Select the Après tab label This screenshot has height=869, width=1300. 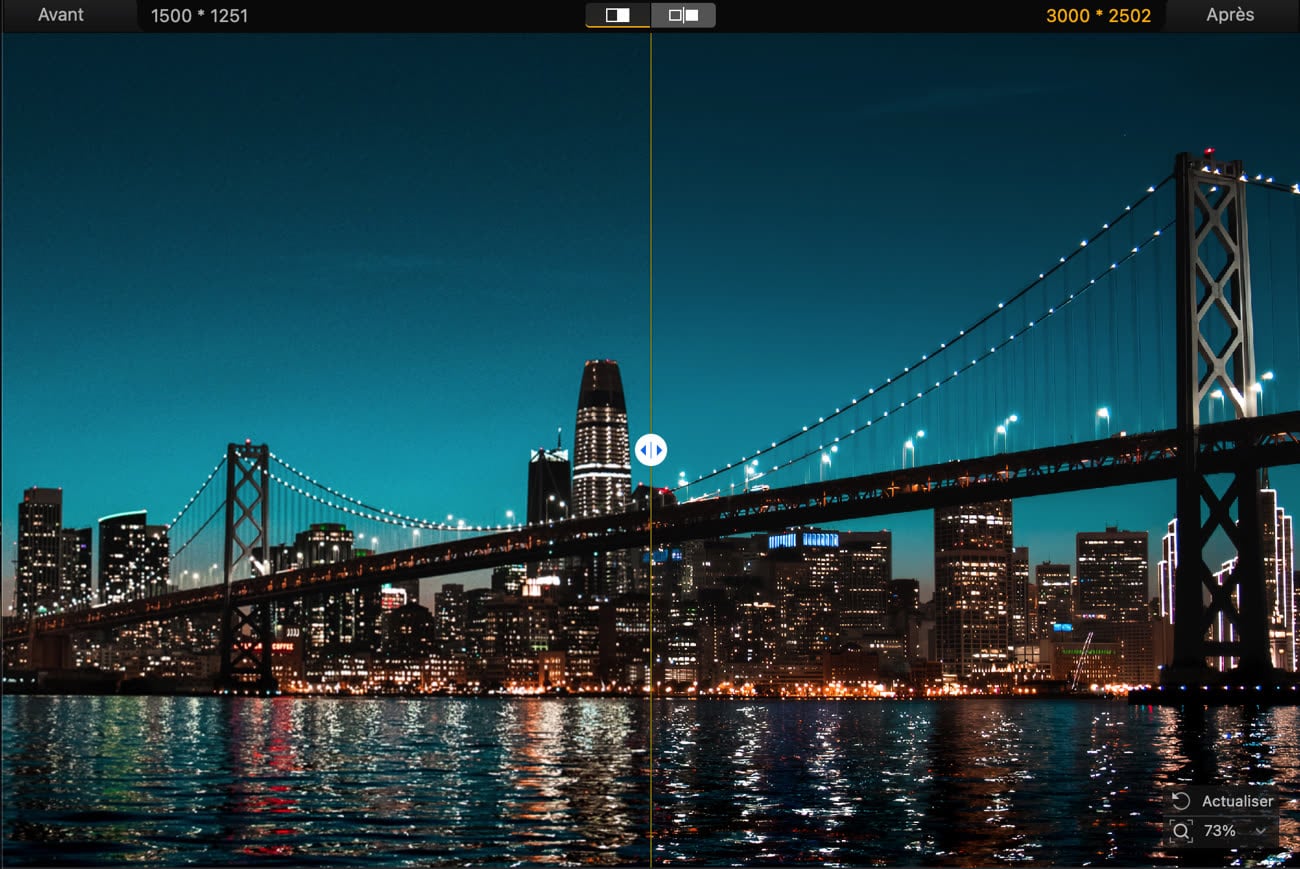pos(1230,15)
